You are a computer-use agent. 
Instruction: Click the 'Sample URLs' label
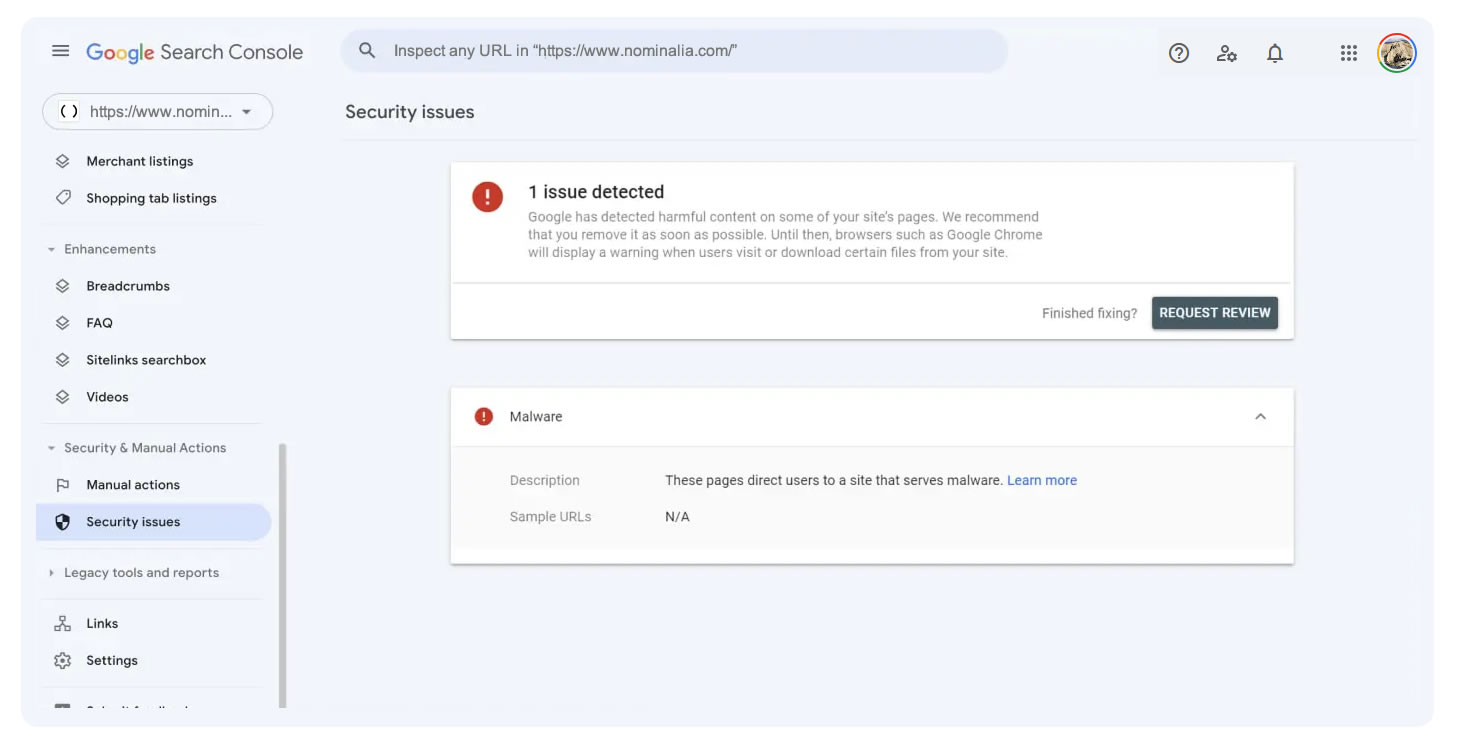pyautogui.click(x=550, y=517)
